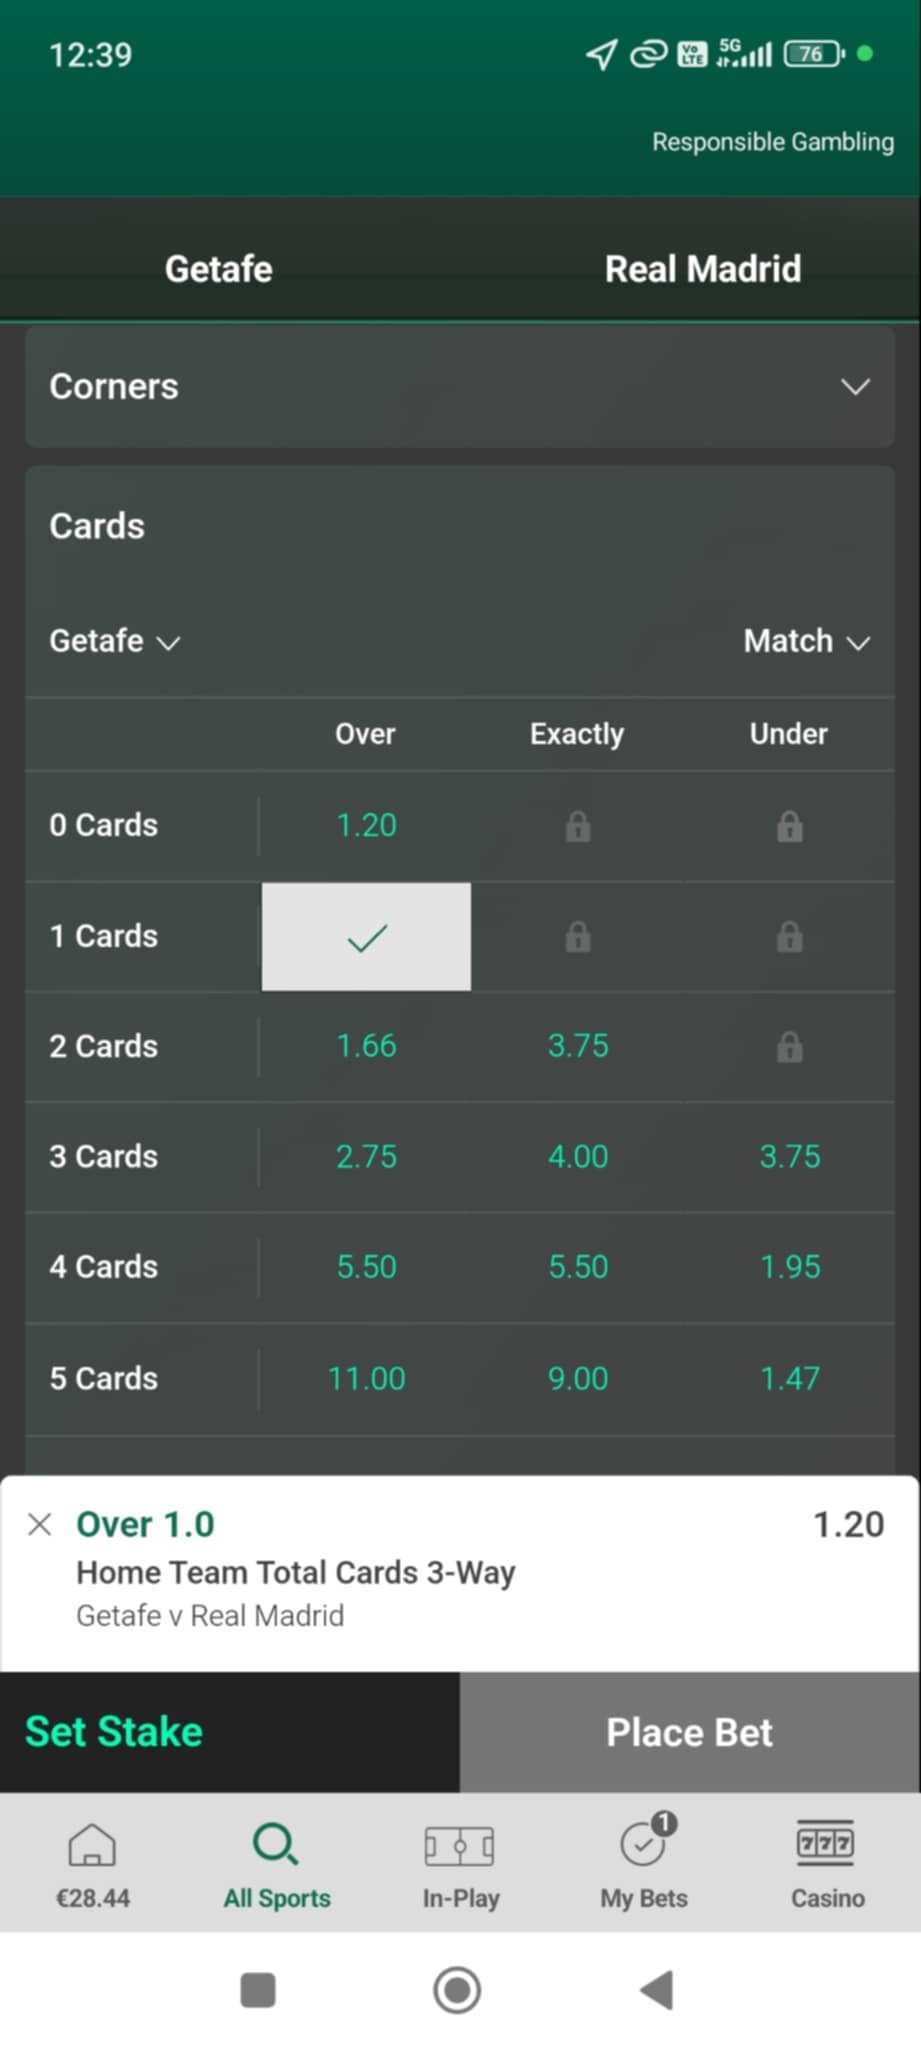Tap Set Stake to enter amount
Screen dimensions: 921x2048
tap(114, 1732)
